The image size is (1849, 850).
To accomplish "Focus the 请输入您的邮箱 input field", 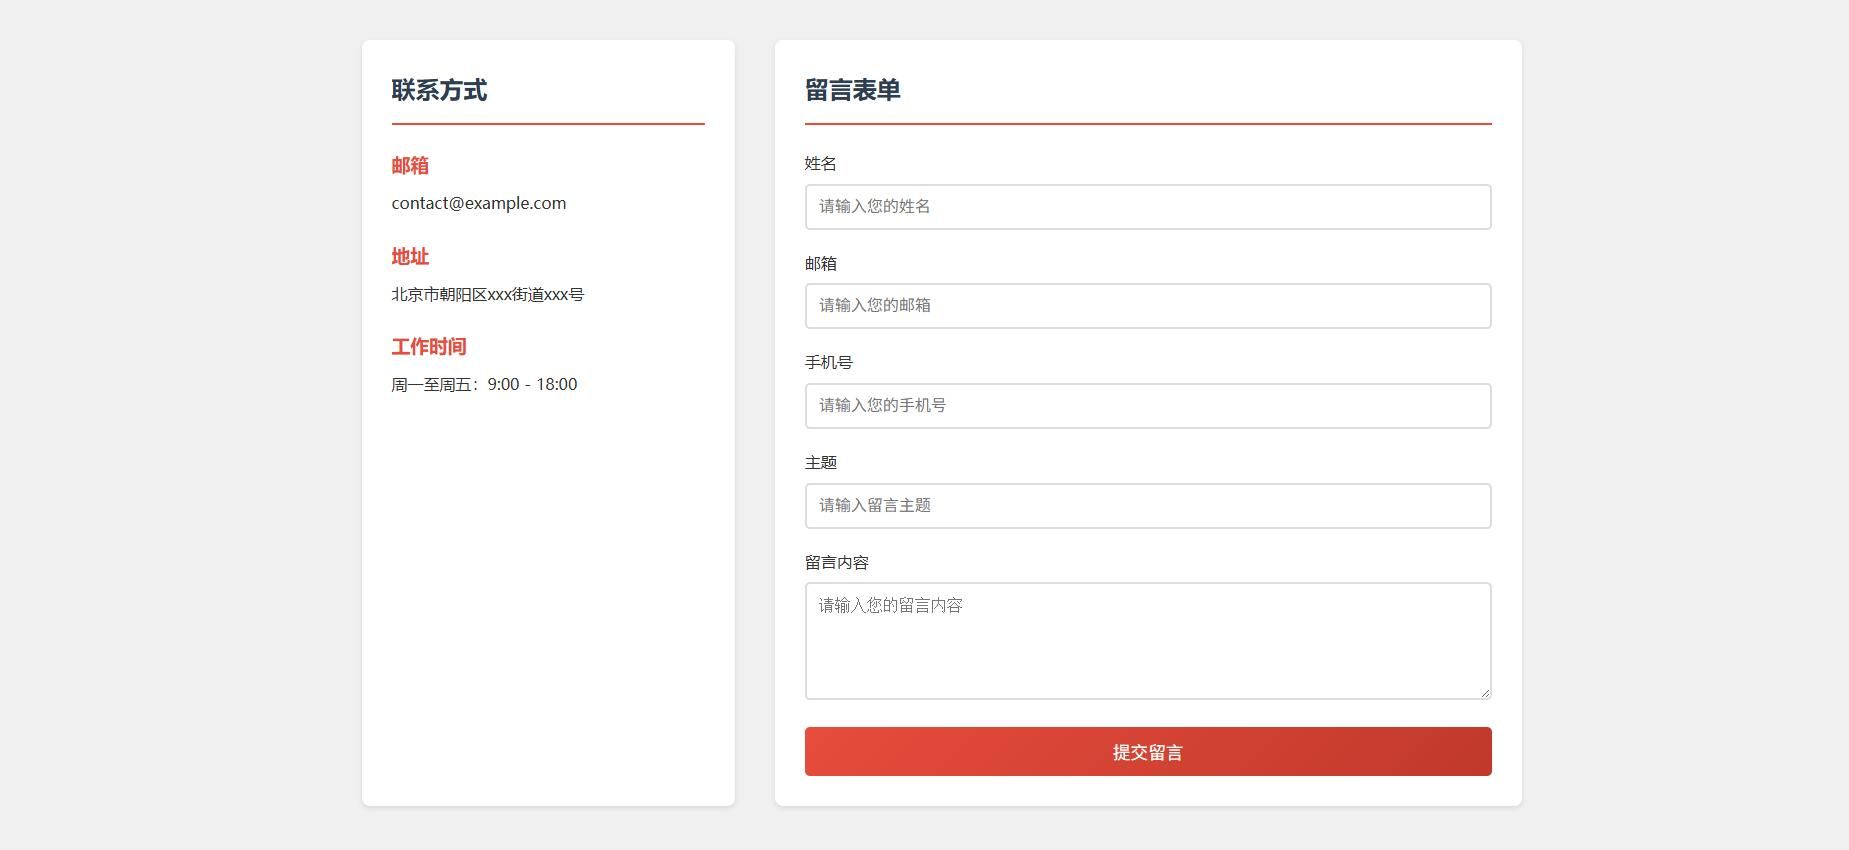I will 1148,306.
